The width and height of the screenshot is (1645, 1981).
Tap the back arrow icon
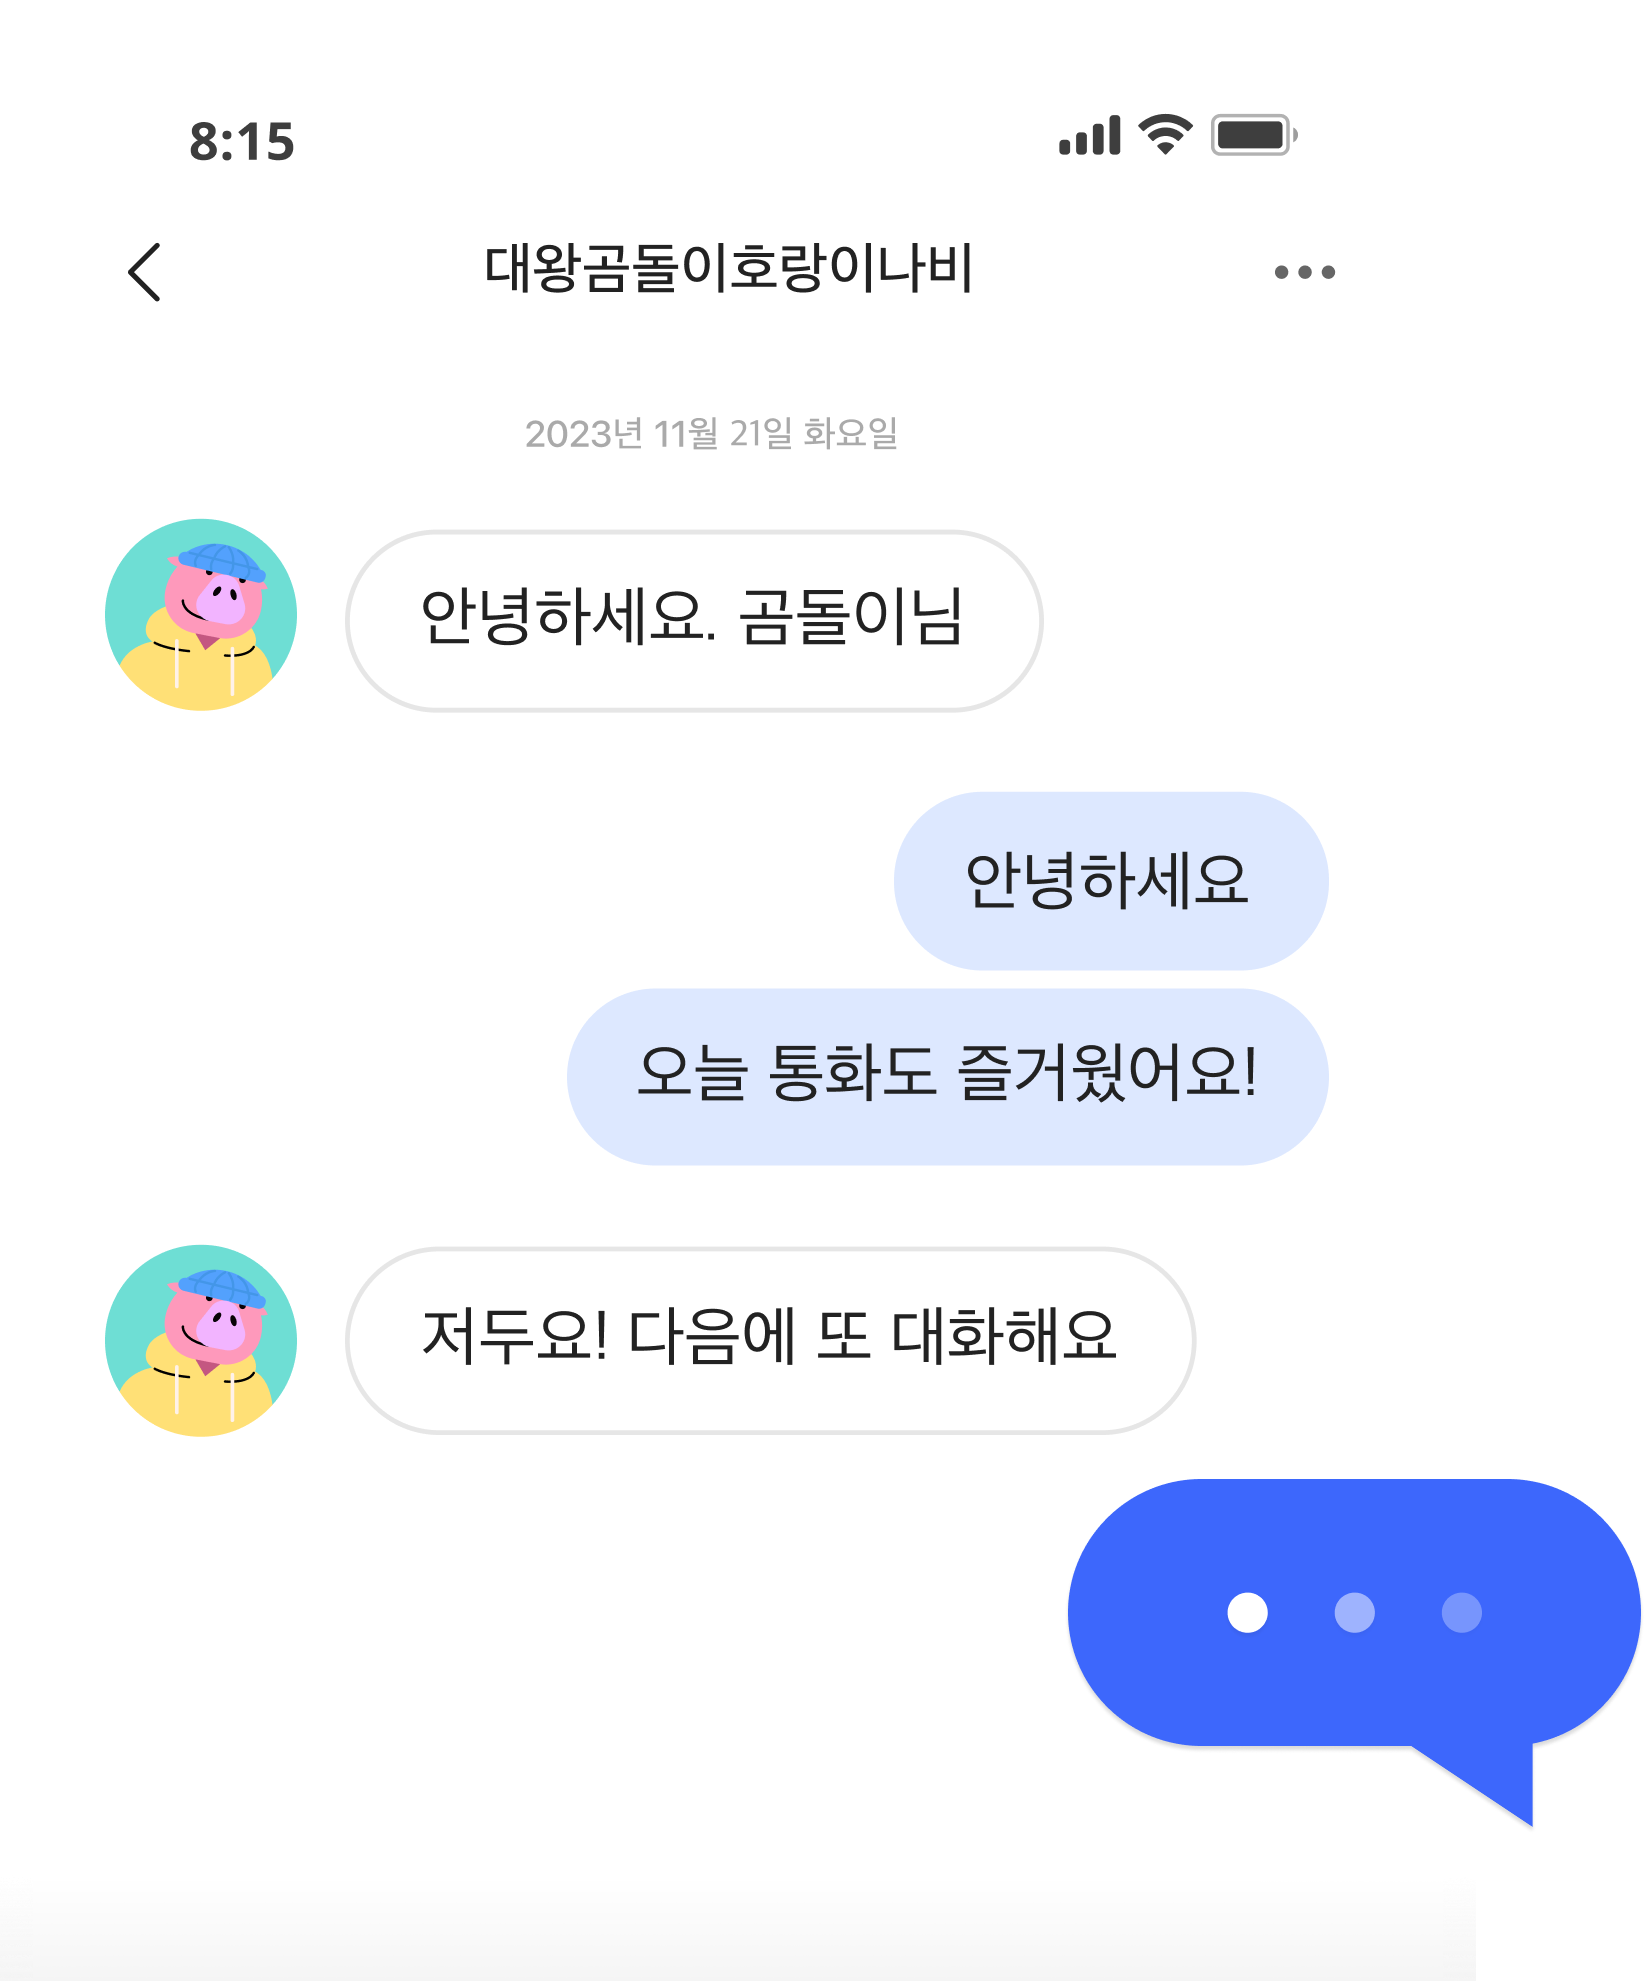145,272
